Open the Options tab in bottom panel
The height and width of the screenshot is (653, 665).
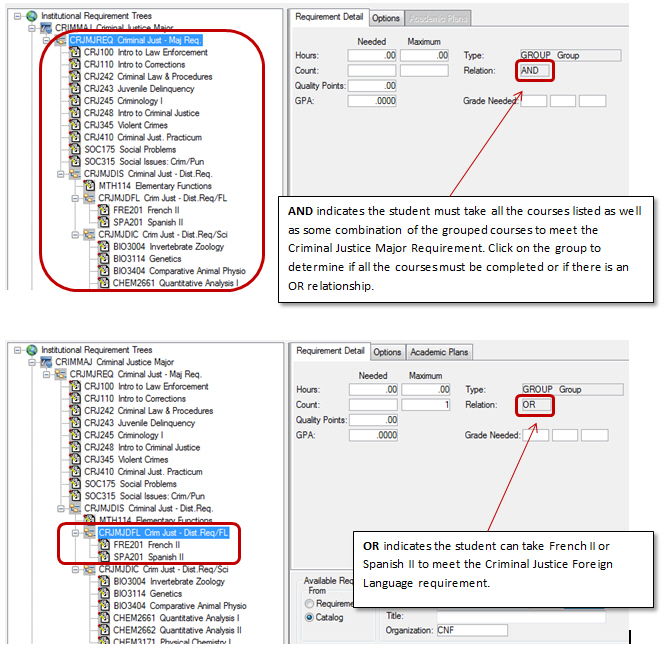(387, 352)
